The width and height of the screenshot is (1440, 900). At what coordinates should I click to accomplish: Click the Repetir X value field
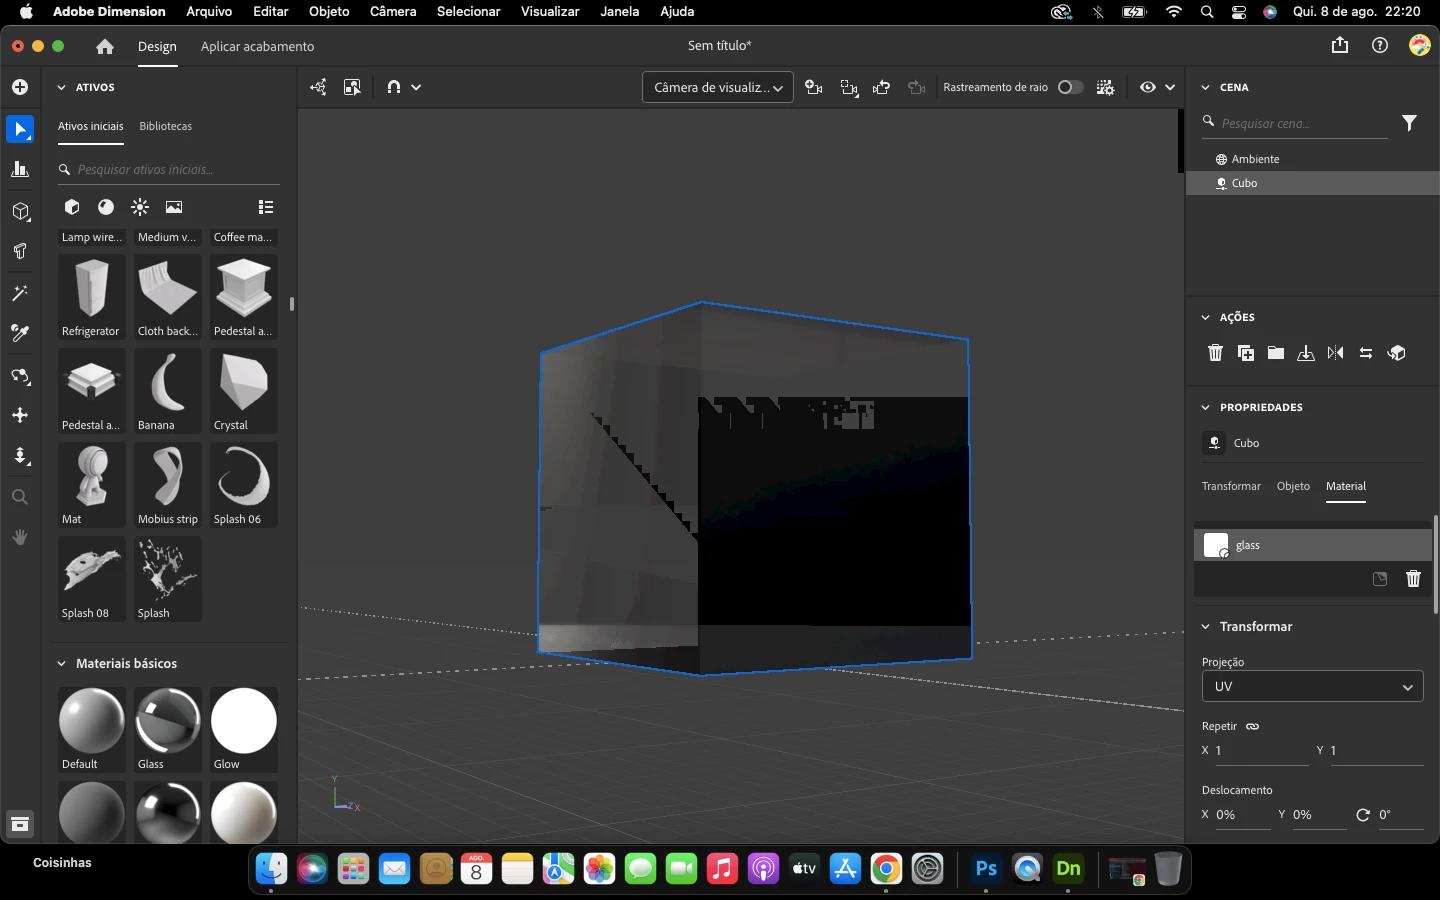click(1261, 751)
